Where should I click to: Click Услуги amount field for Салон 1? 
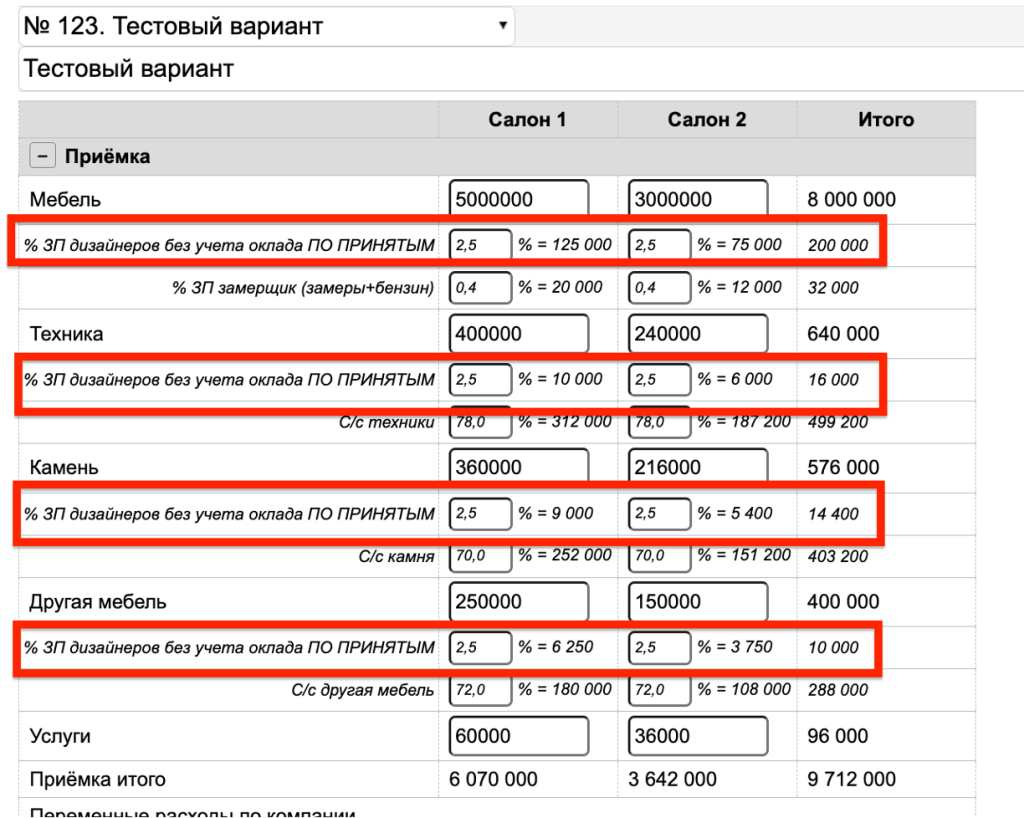pos(519,736)
